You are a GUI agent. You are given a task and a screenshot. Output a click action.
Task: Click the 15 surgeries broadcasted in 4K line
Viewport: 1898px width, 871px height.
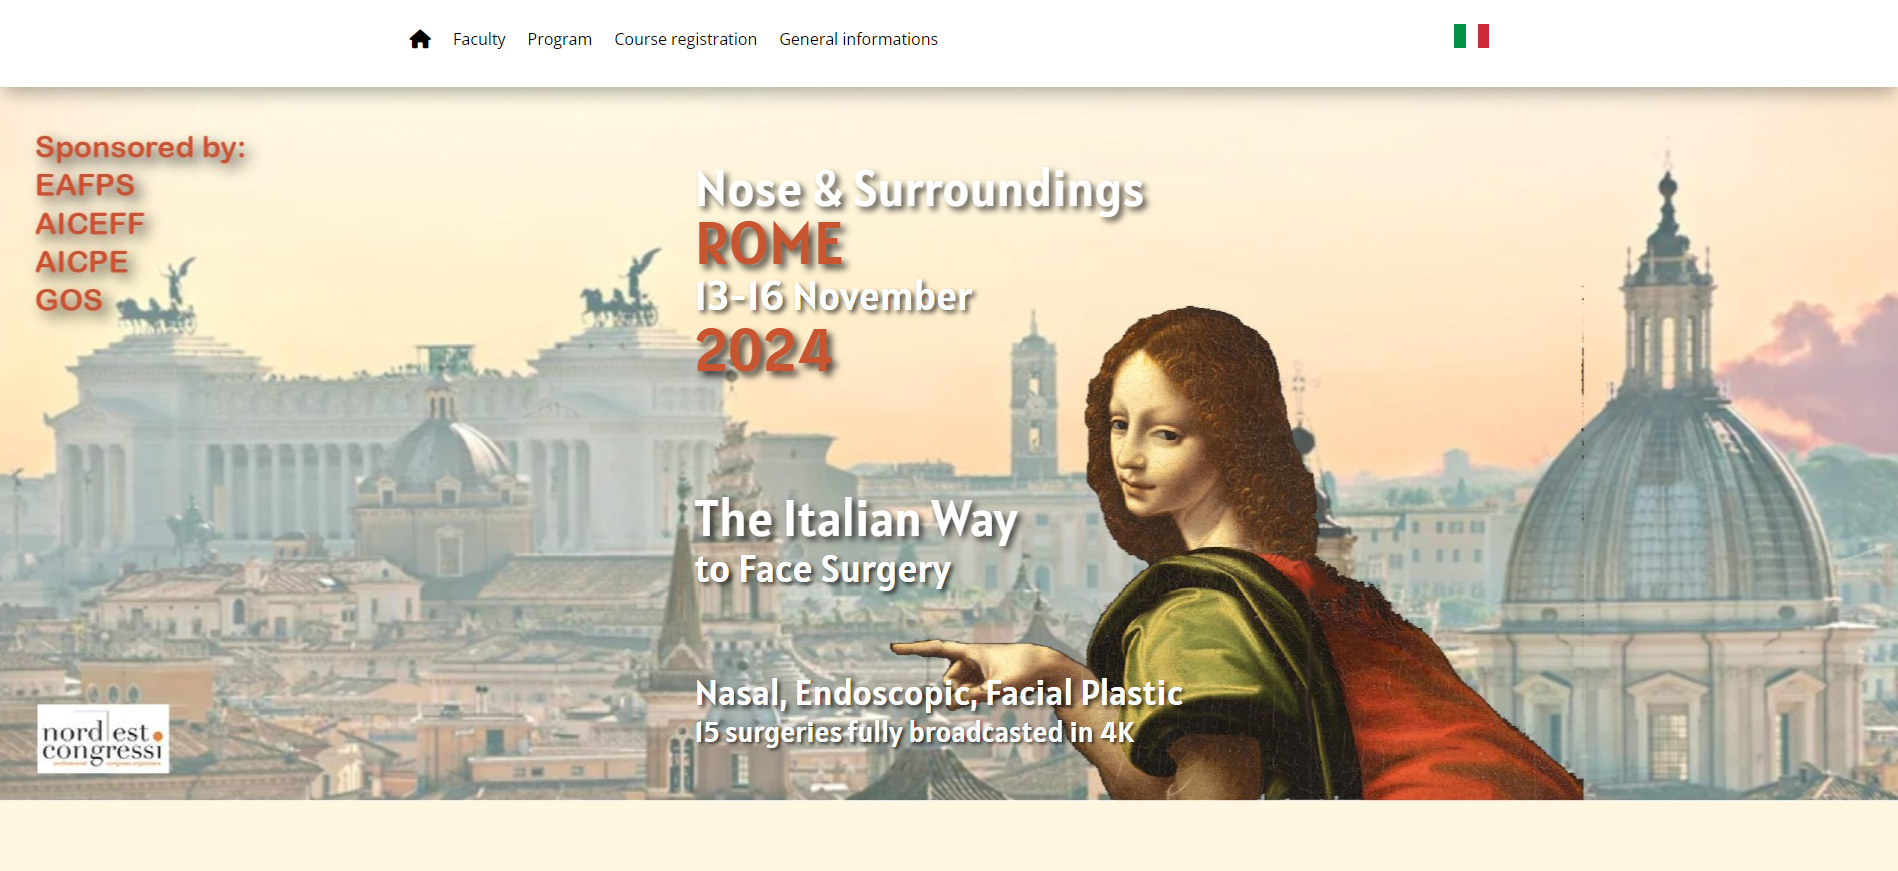[915, 733]
